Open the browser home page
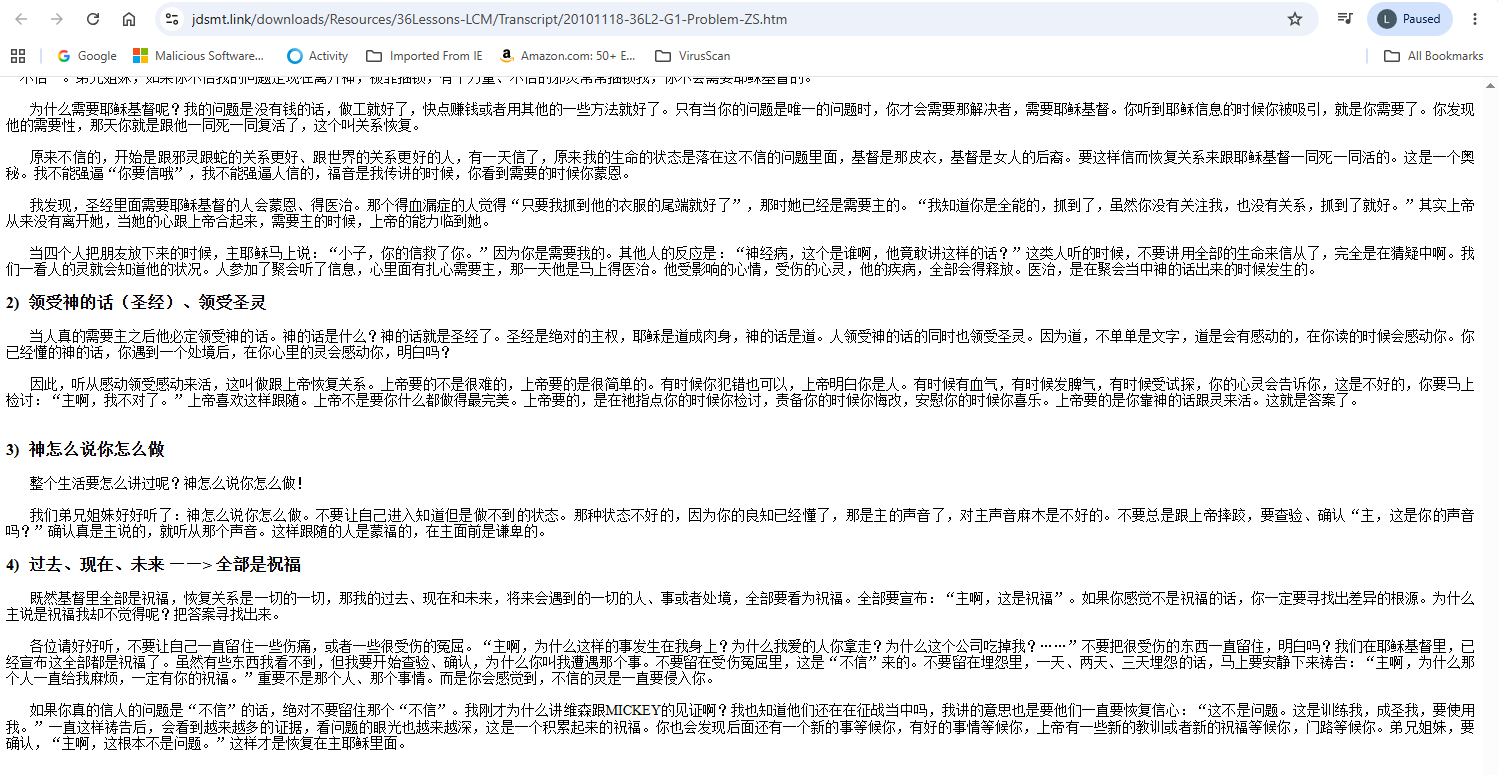The height and width of the screenshot is (775, 1498). click(x=129, y=19)
